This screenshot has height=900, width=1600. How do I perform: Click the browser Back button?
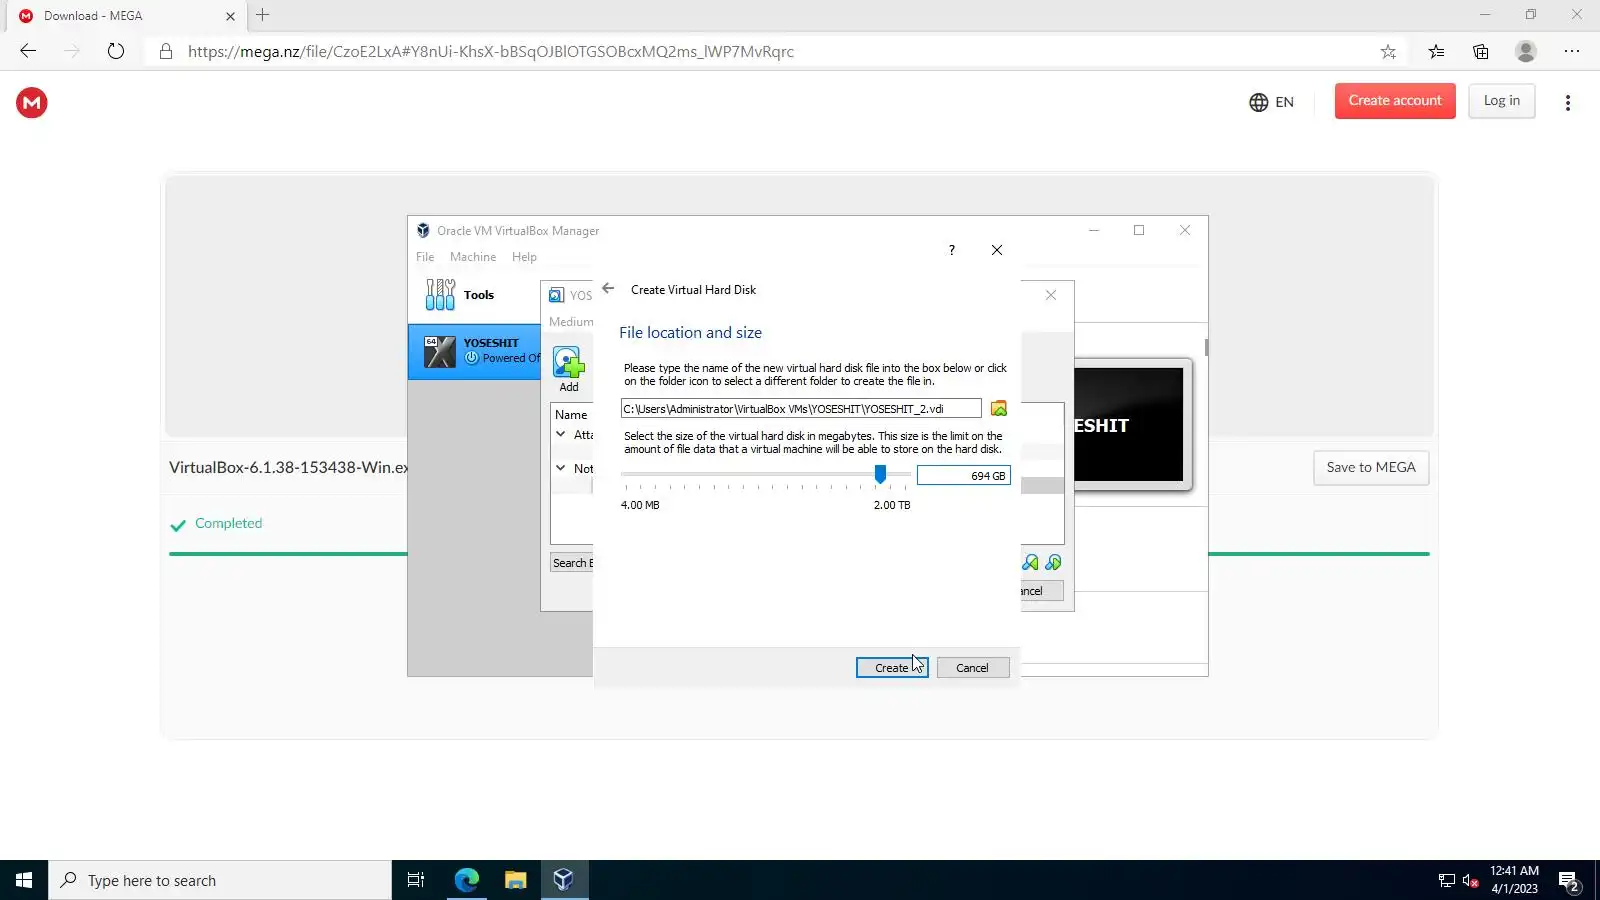coord(28,51)
